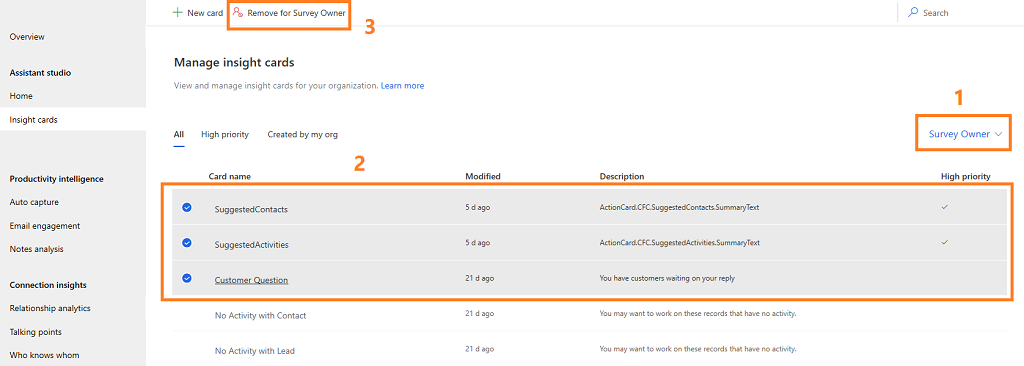
Task: Click Remove for Survey Owner button
Action: (x=289, y=12)
